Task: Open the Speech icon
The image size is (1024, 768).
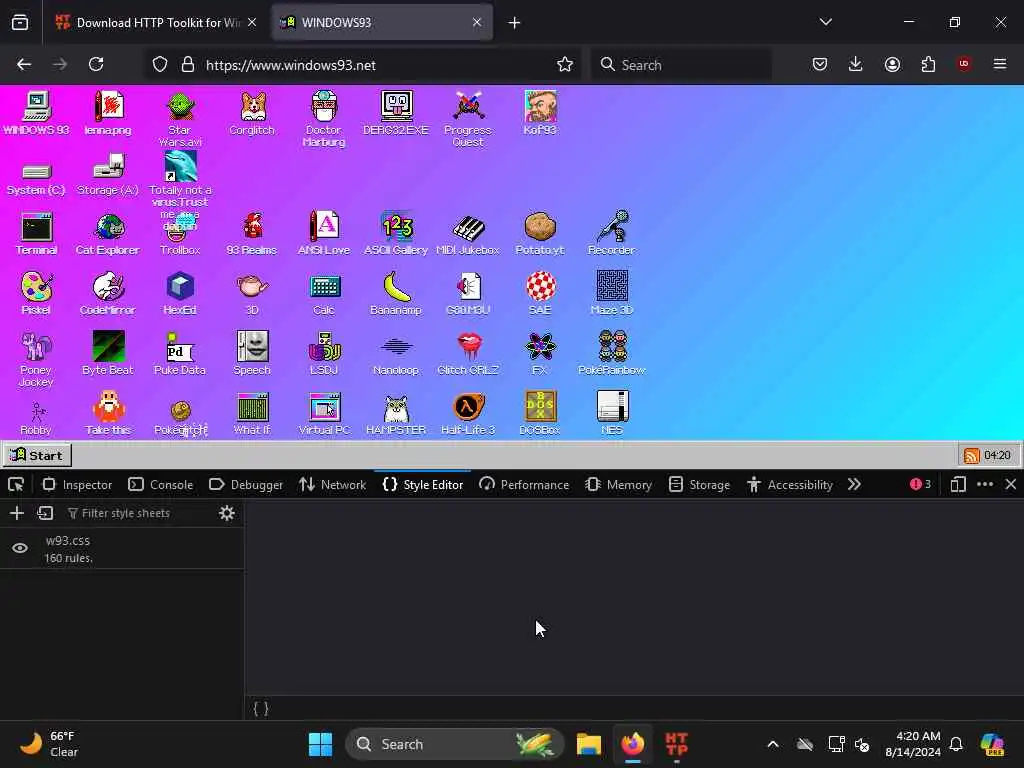Action: click(x=252, y=353)
